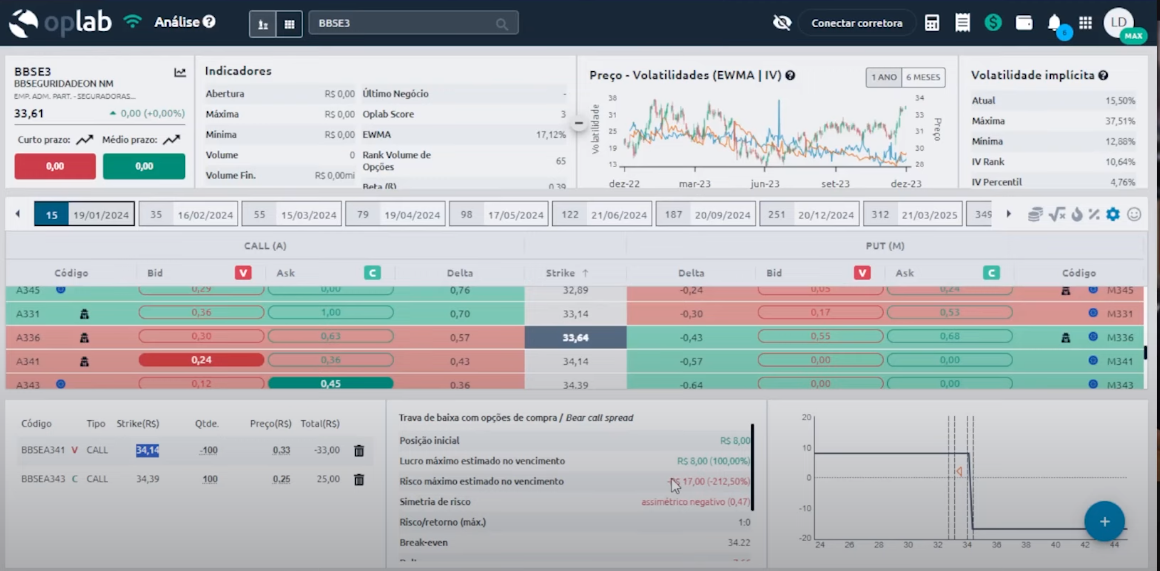Open the wallet icon

point(1024,23)
